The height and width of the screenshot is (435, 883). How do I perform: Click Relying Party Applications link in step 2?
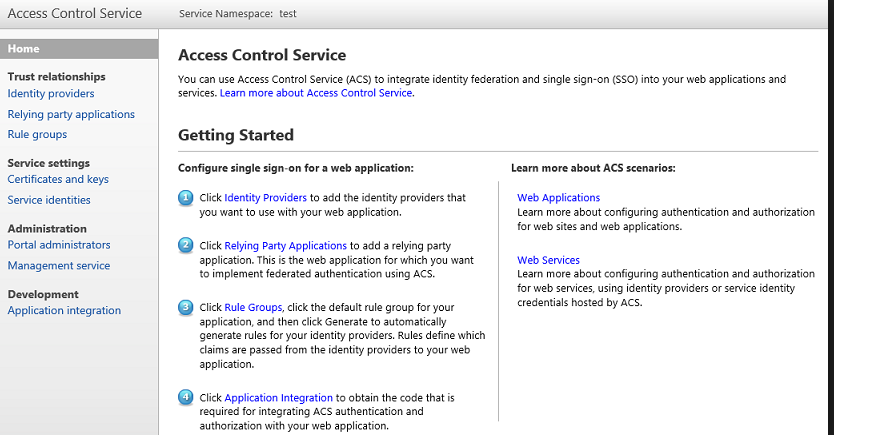286,246
